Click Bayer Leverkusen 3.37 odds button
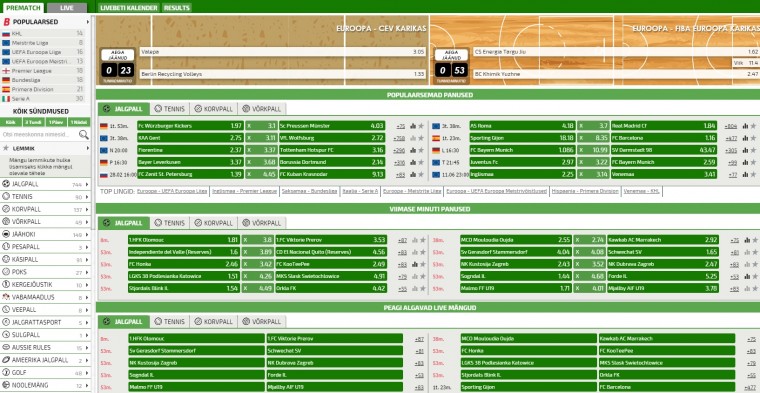This screenshot has width=760, height=393. coord(190,162)
